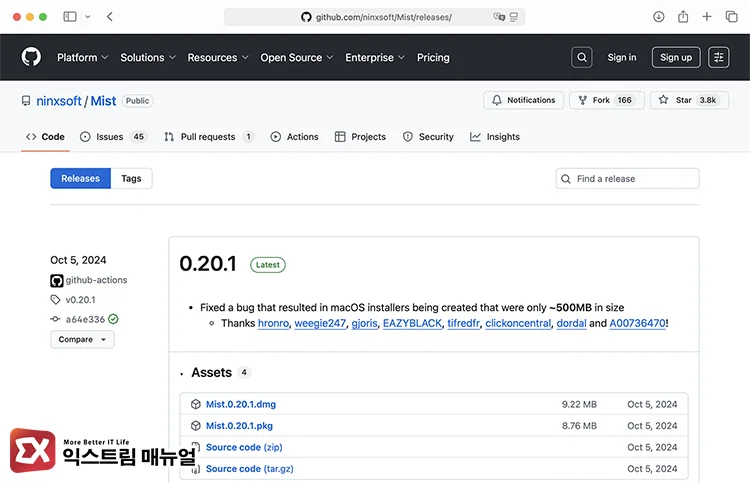Go back with the Safari back arrow
The width and height of the screenshot is (750, 483).
(110, 17)
